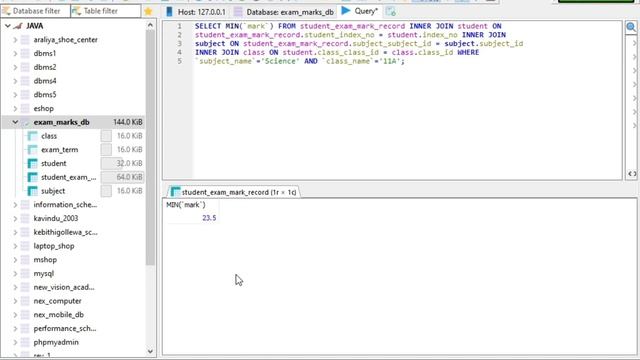Click the dbms1 database icon
The width and height of the screenshot is (640, 360).
(x=25, y=53)
